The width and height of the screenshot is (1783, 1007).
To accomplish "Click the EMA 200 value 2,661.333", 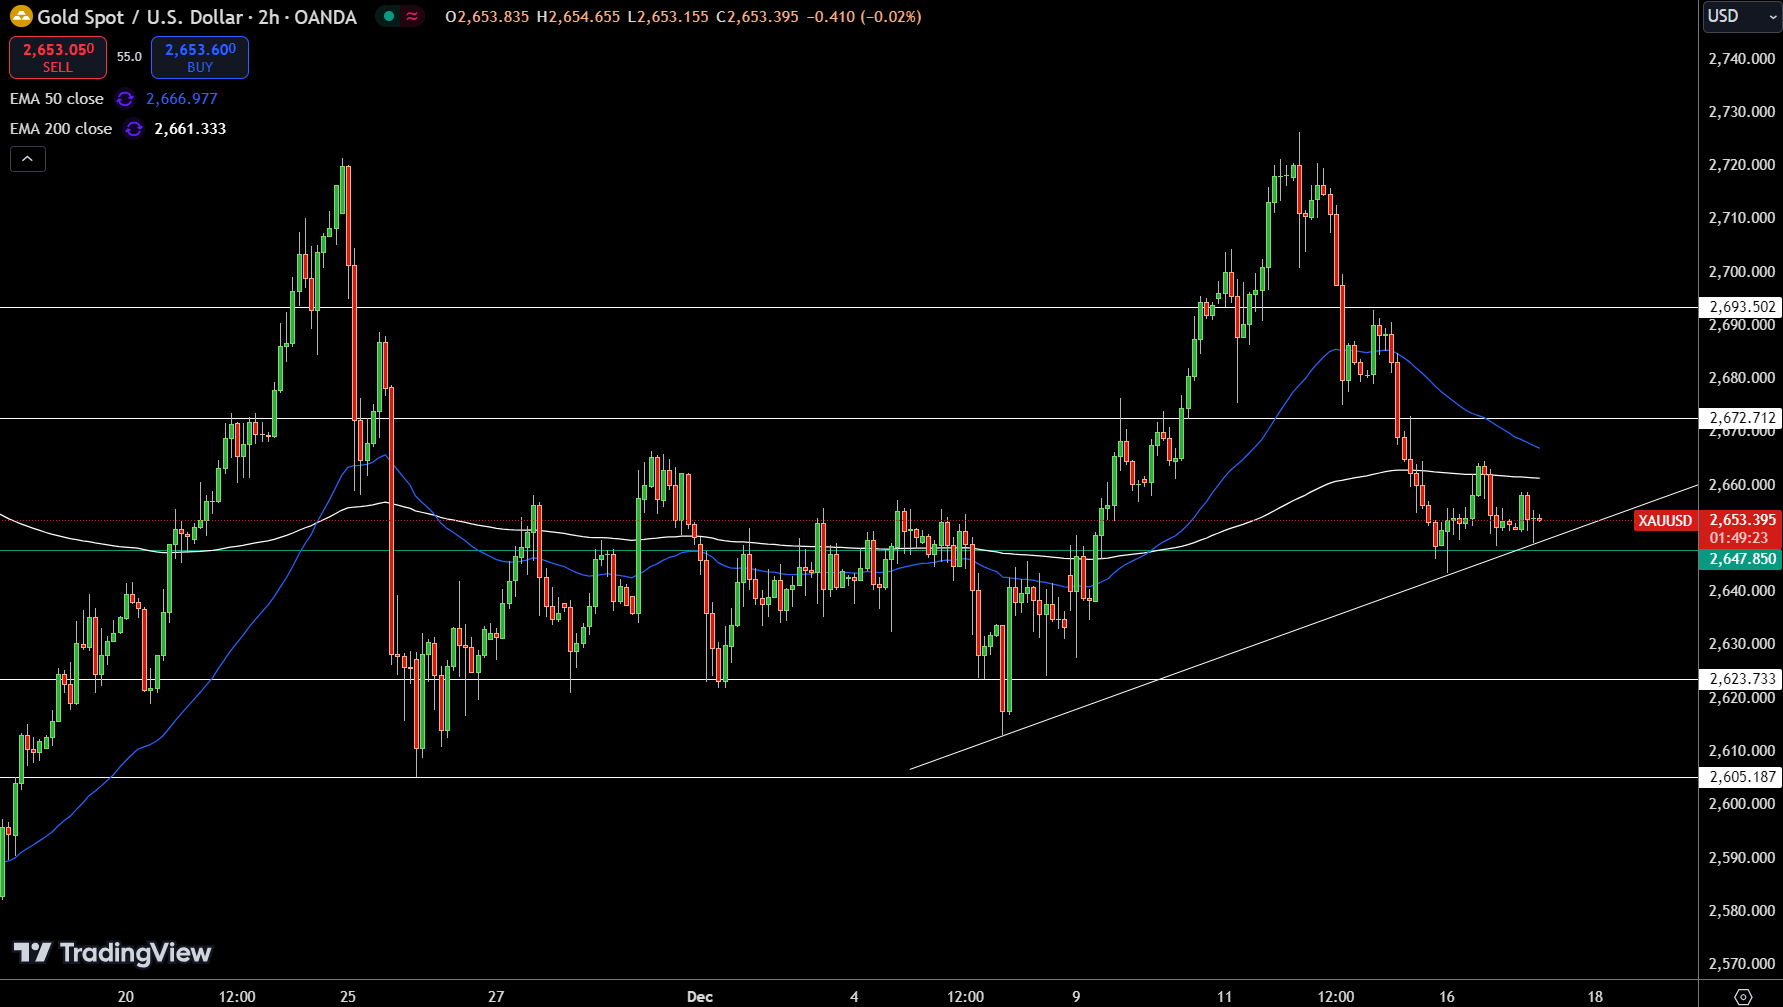I will [190, 129].
